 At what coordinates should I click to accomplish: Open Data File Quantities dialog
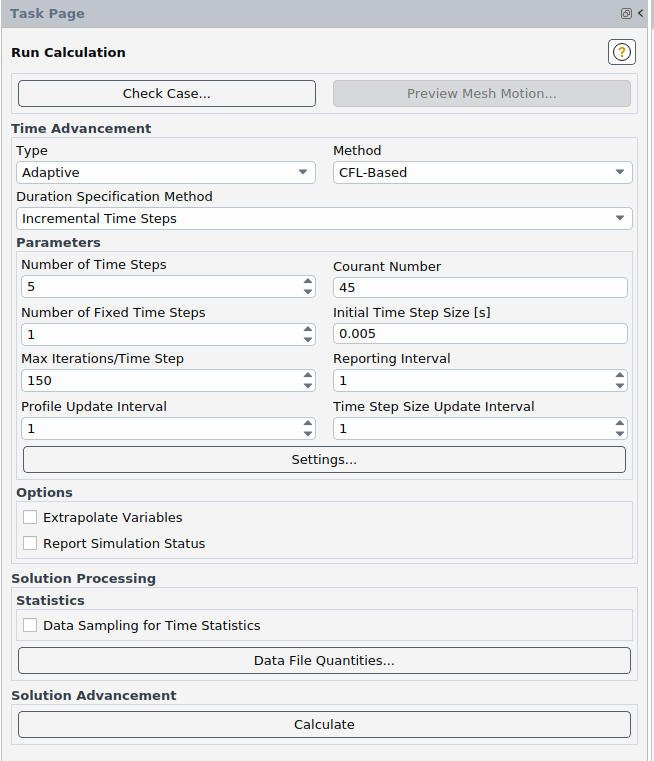click(324, 661)
